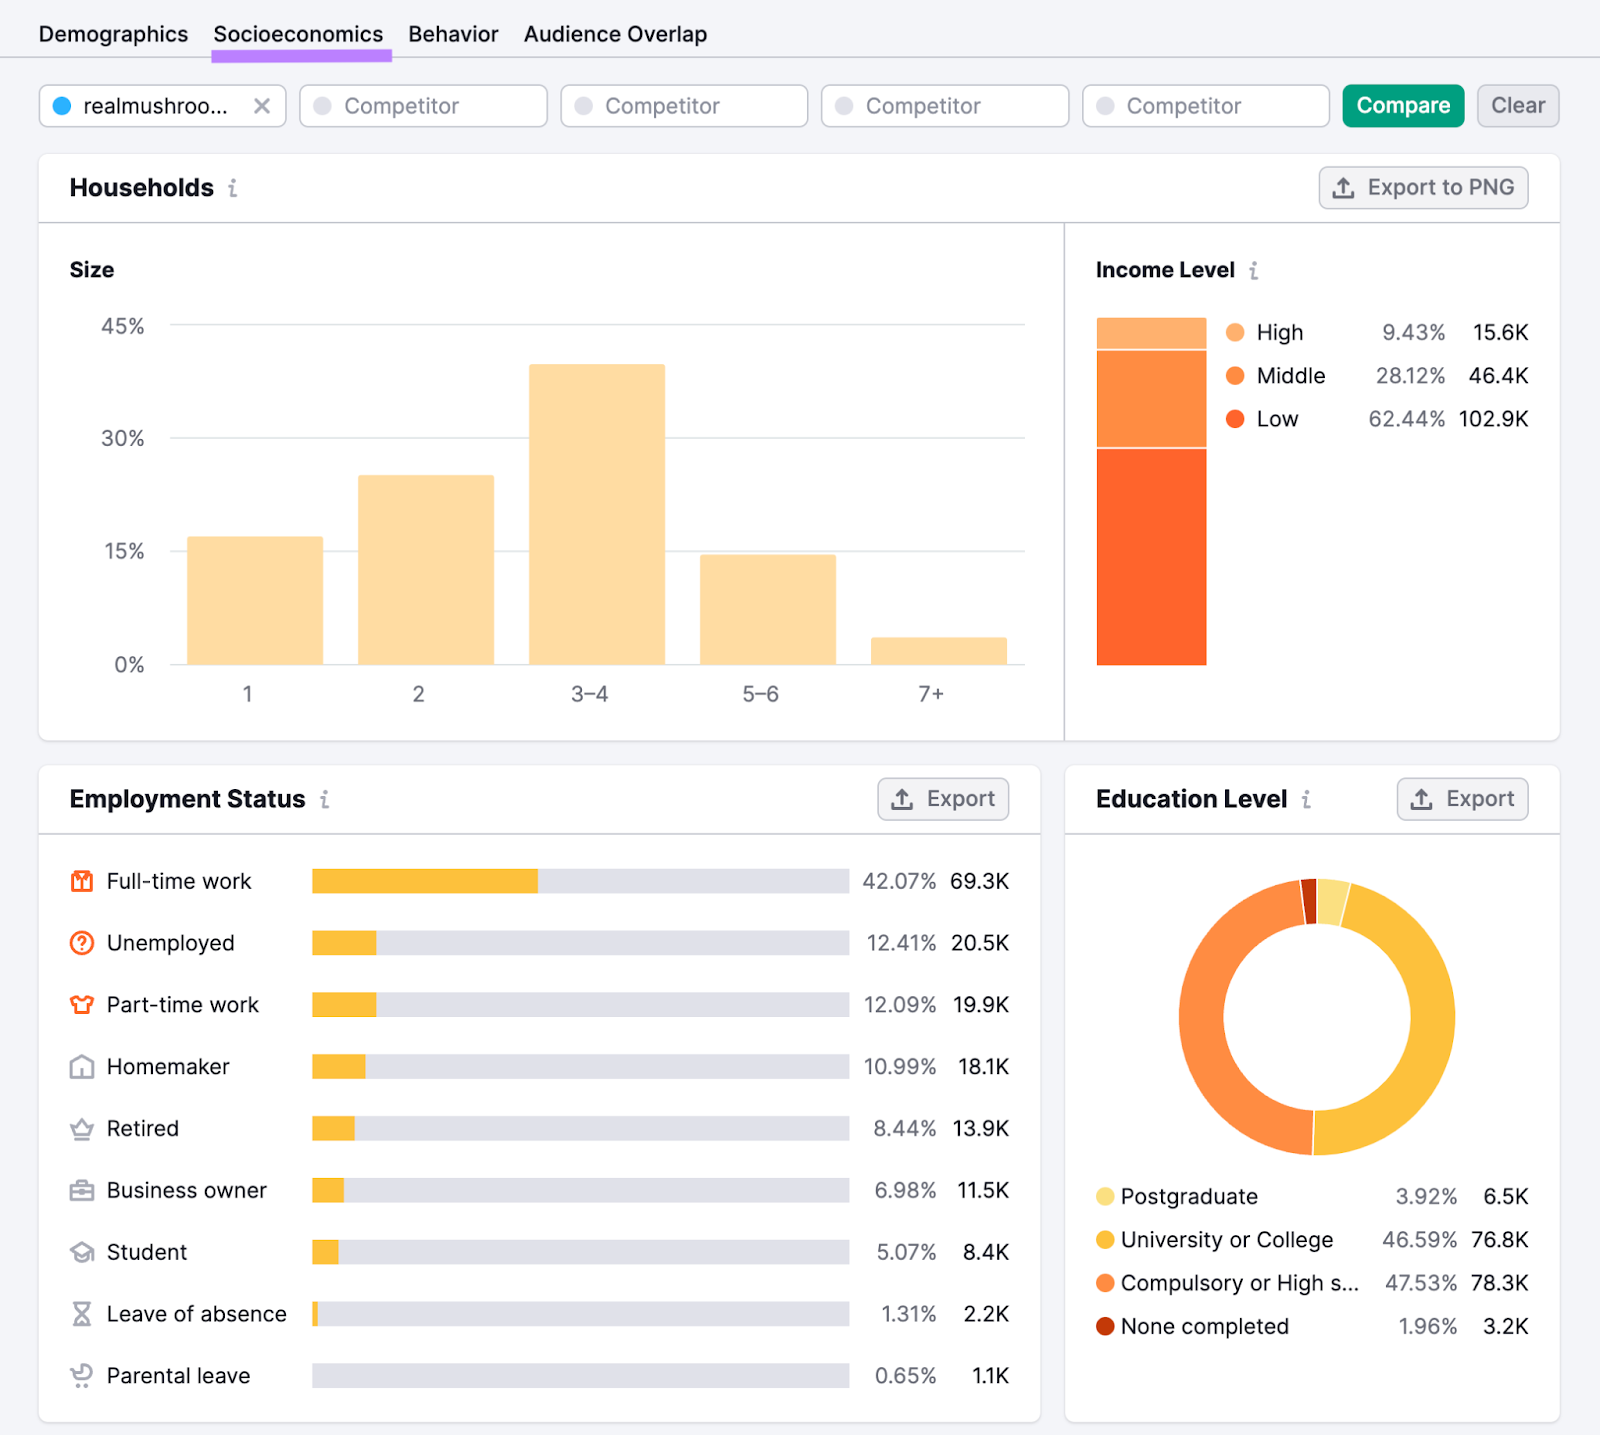The height and width of the screenshot is (1435, 1600).
Task: Export Households chart to PNG
Action: pos(1423,188)
